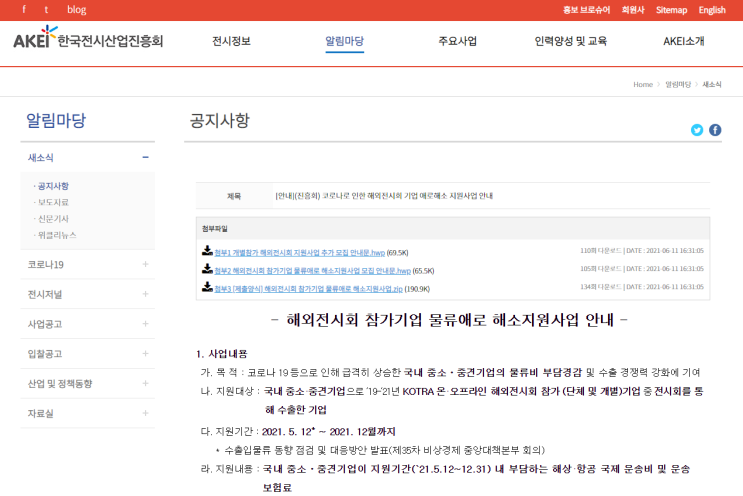
Task: Select 위클리뉴스 in sidebar submenu
Action: point(57,235)
